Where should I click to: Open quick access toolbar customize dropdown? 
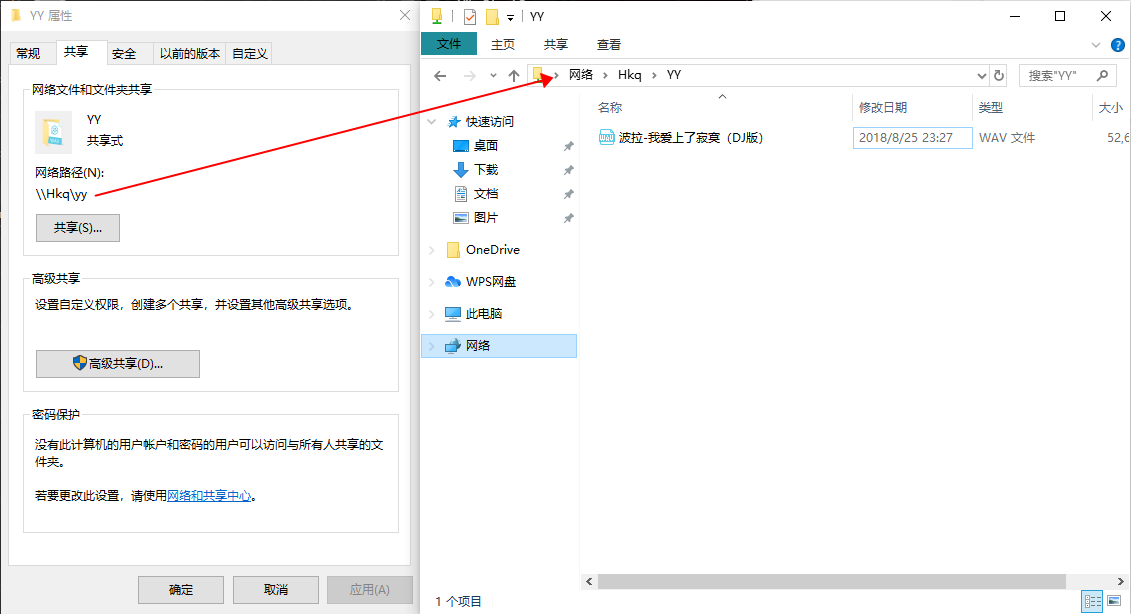[510, 17]
